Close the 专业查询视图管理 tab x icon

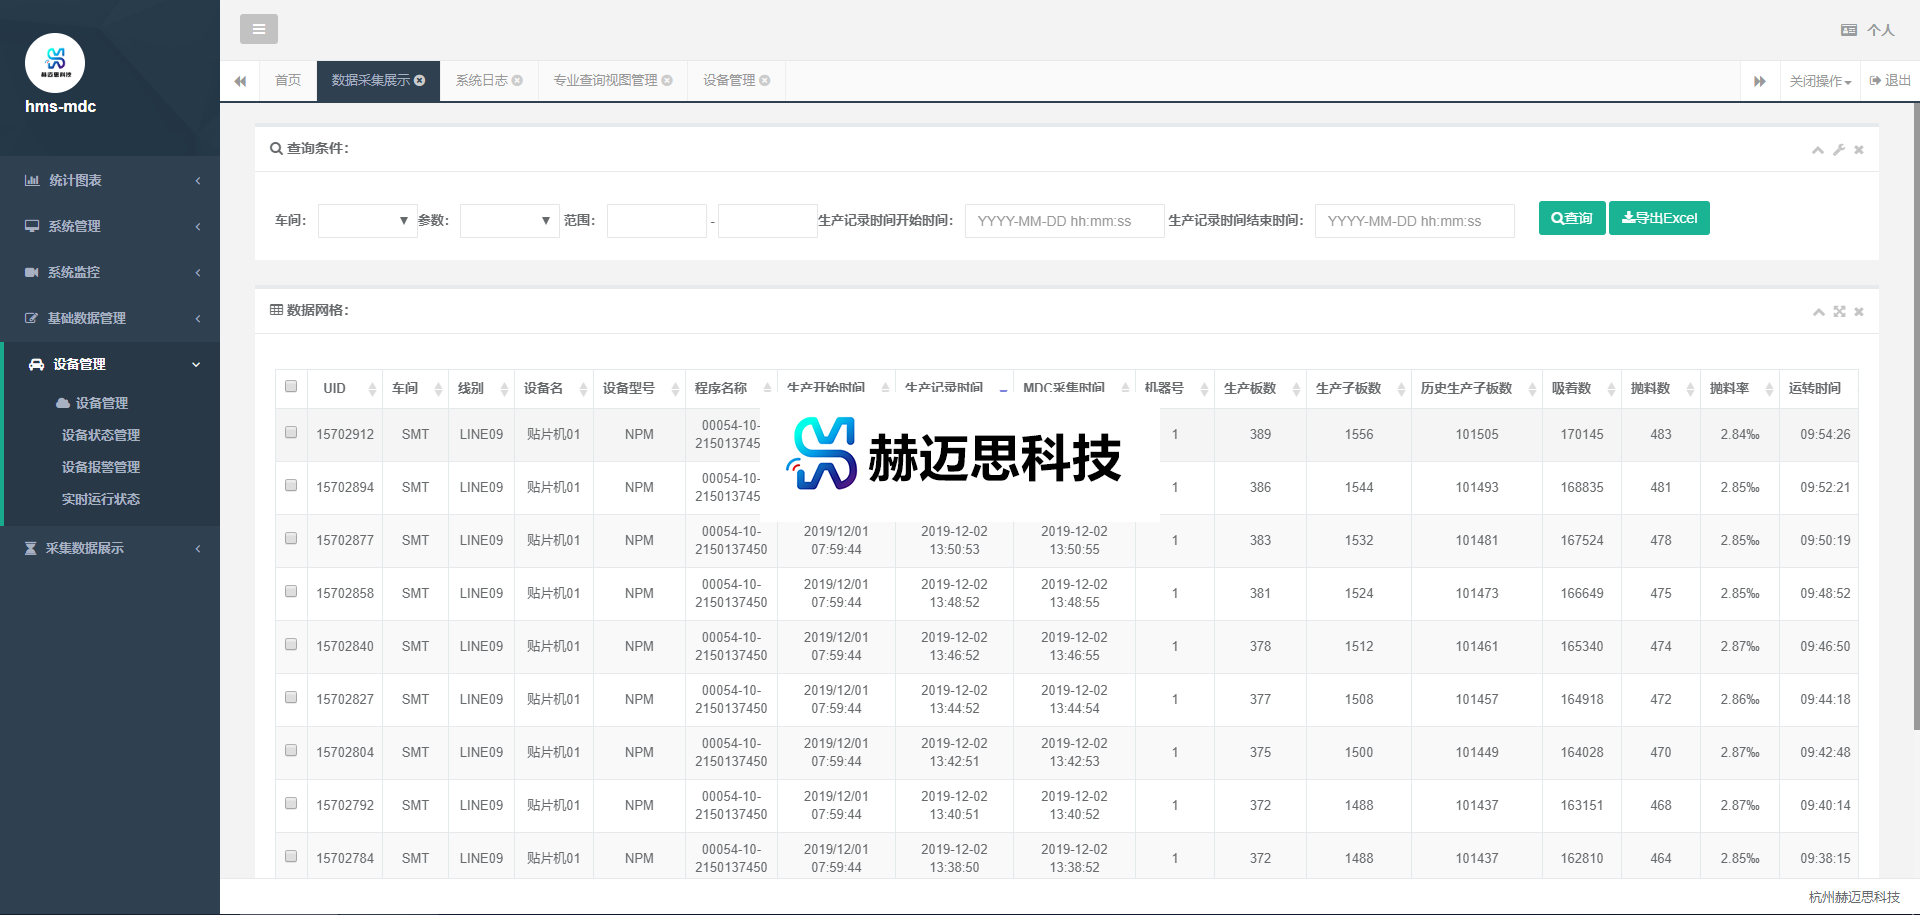667,80
